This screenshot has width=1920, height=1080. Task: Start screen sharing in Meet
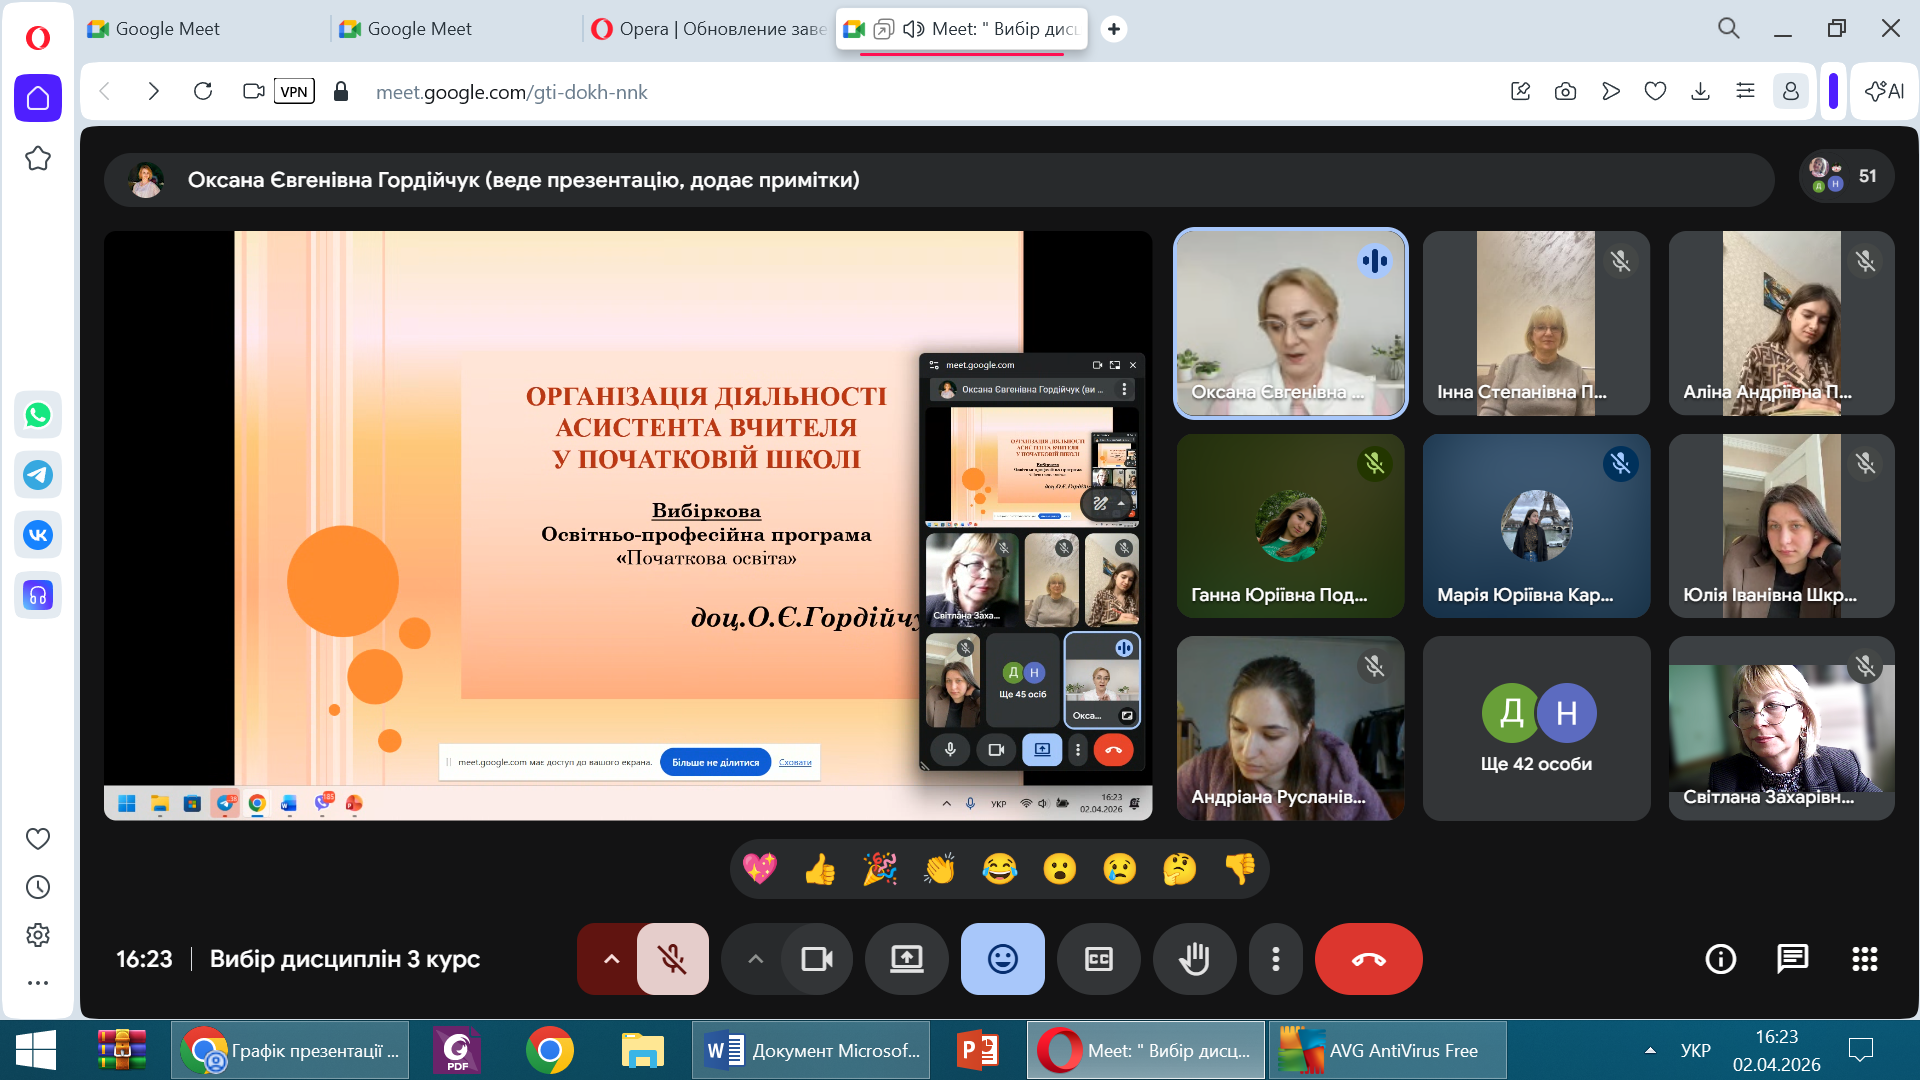tap(907, 959)
